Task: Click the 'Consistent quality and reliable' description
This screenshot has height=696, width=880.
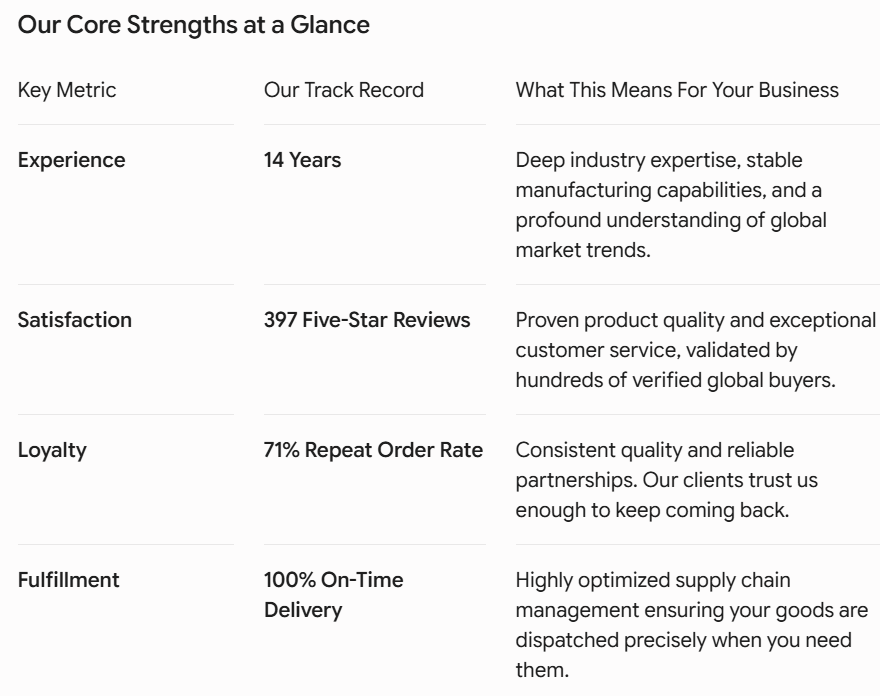Action: pos(667,480)
